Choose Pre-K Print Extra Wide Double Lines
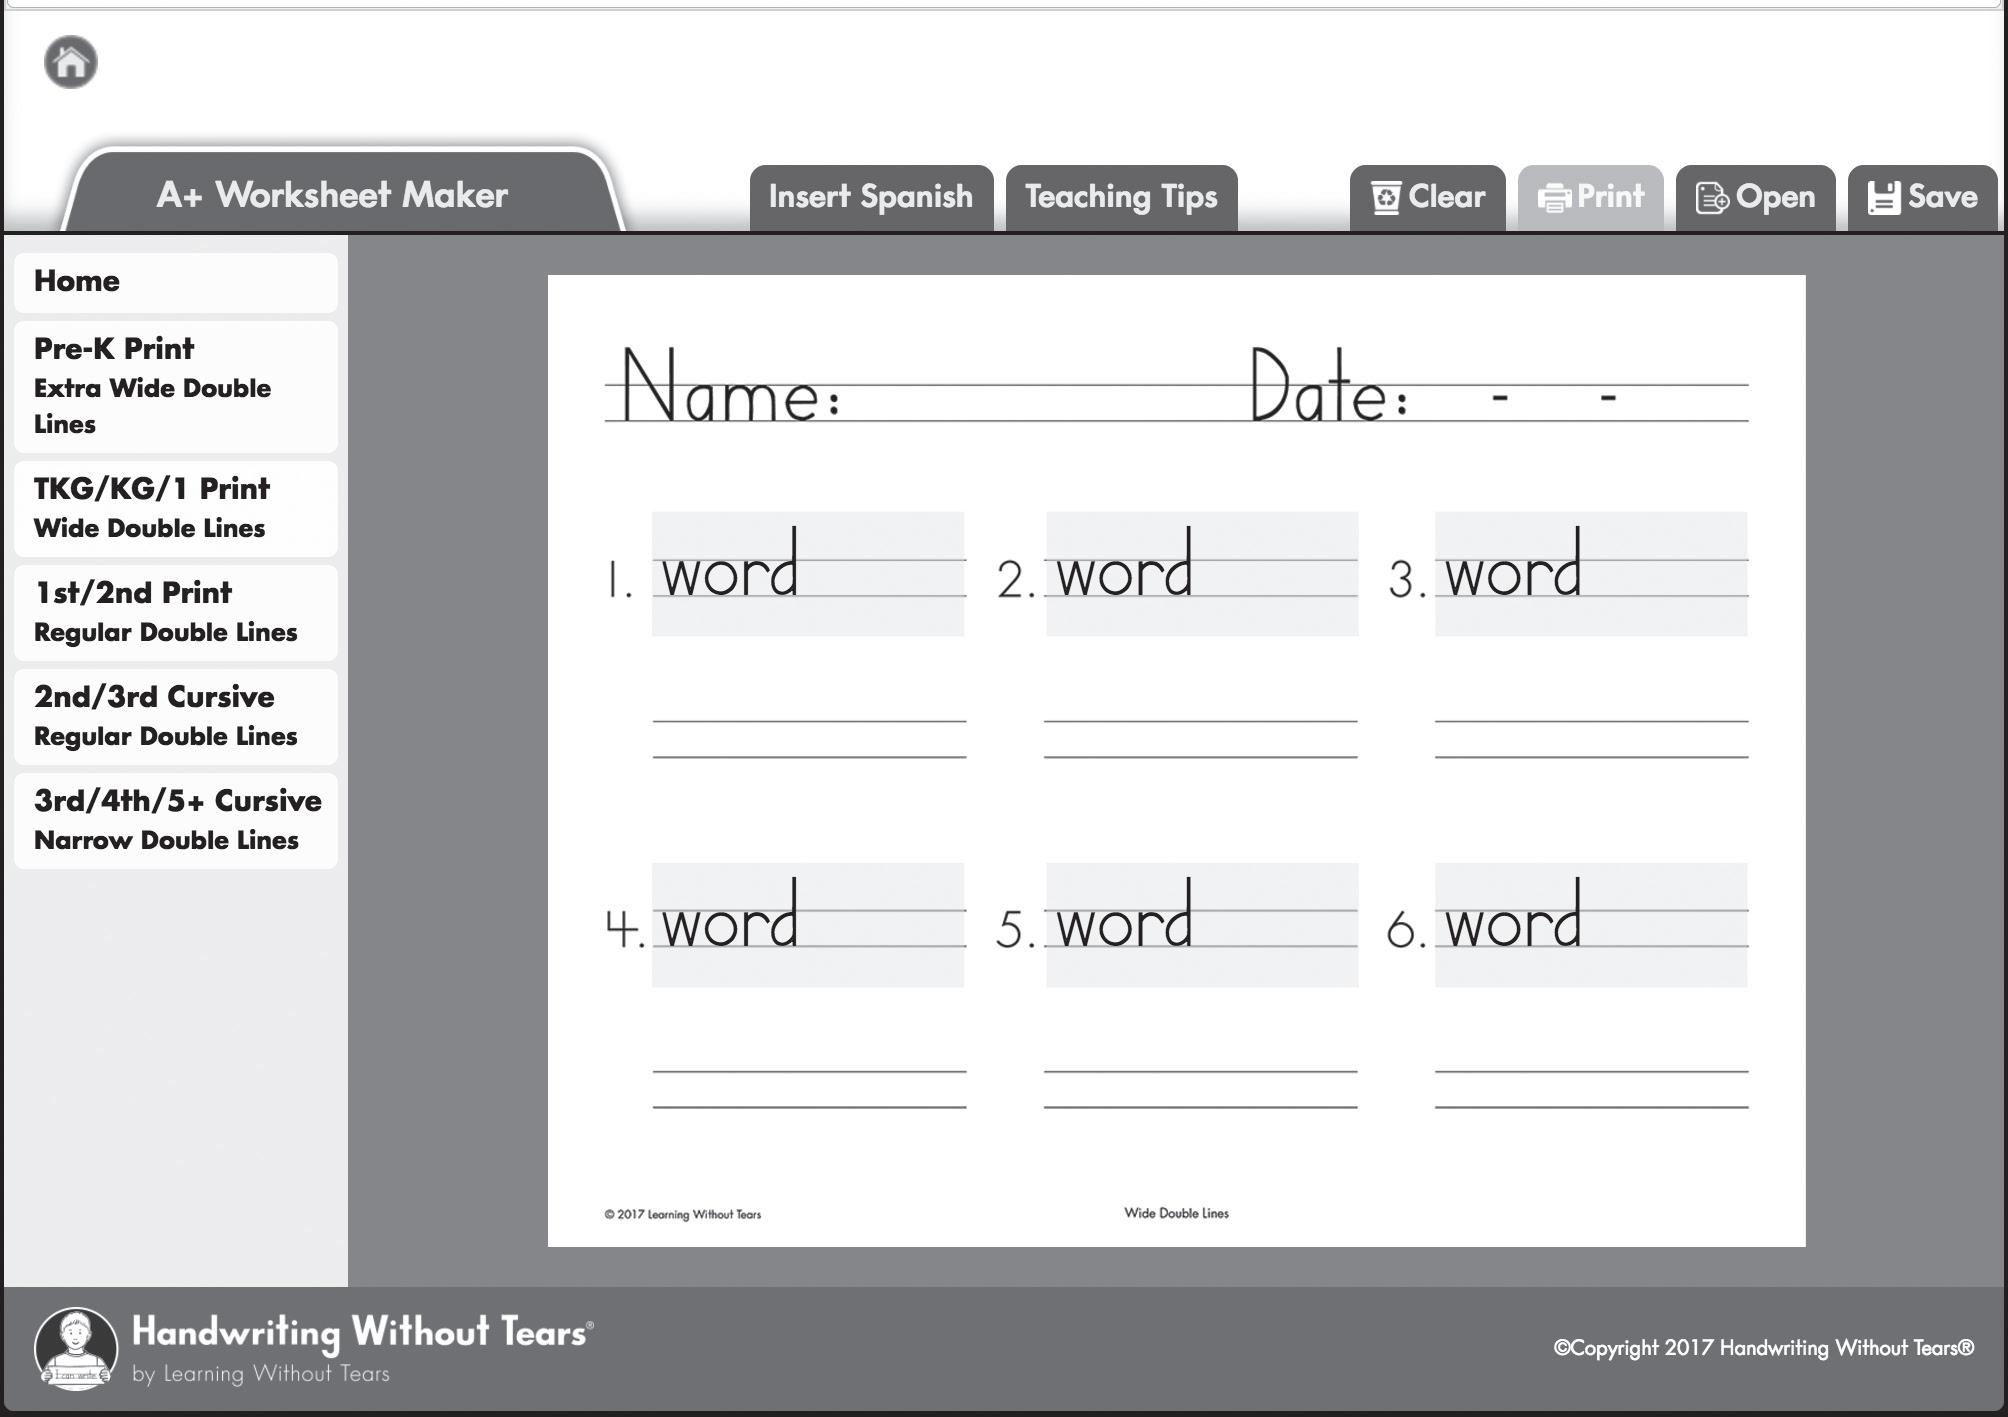 [x=176, y=386]
